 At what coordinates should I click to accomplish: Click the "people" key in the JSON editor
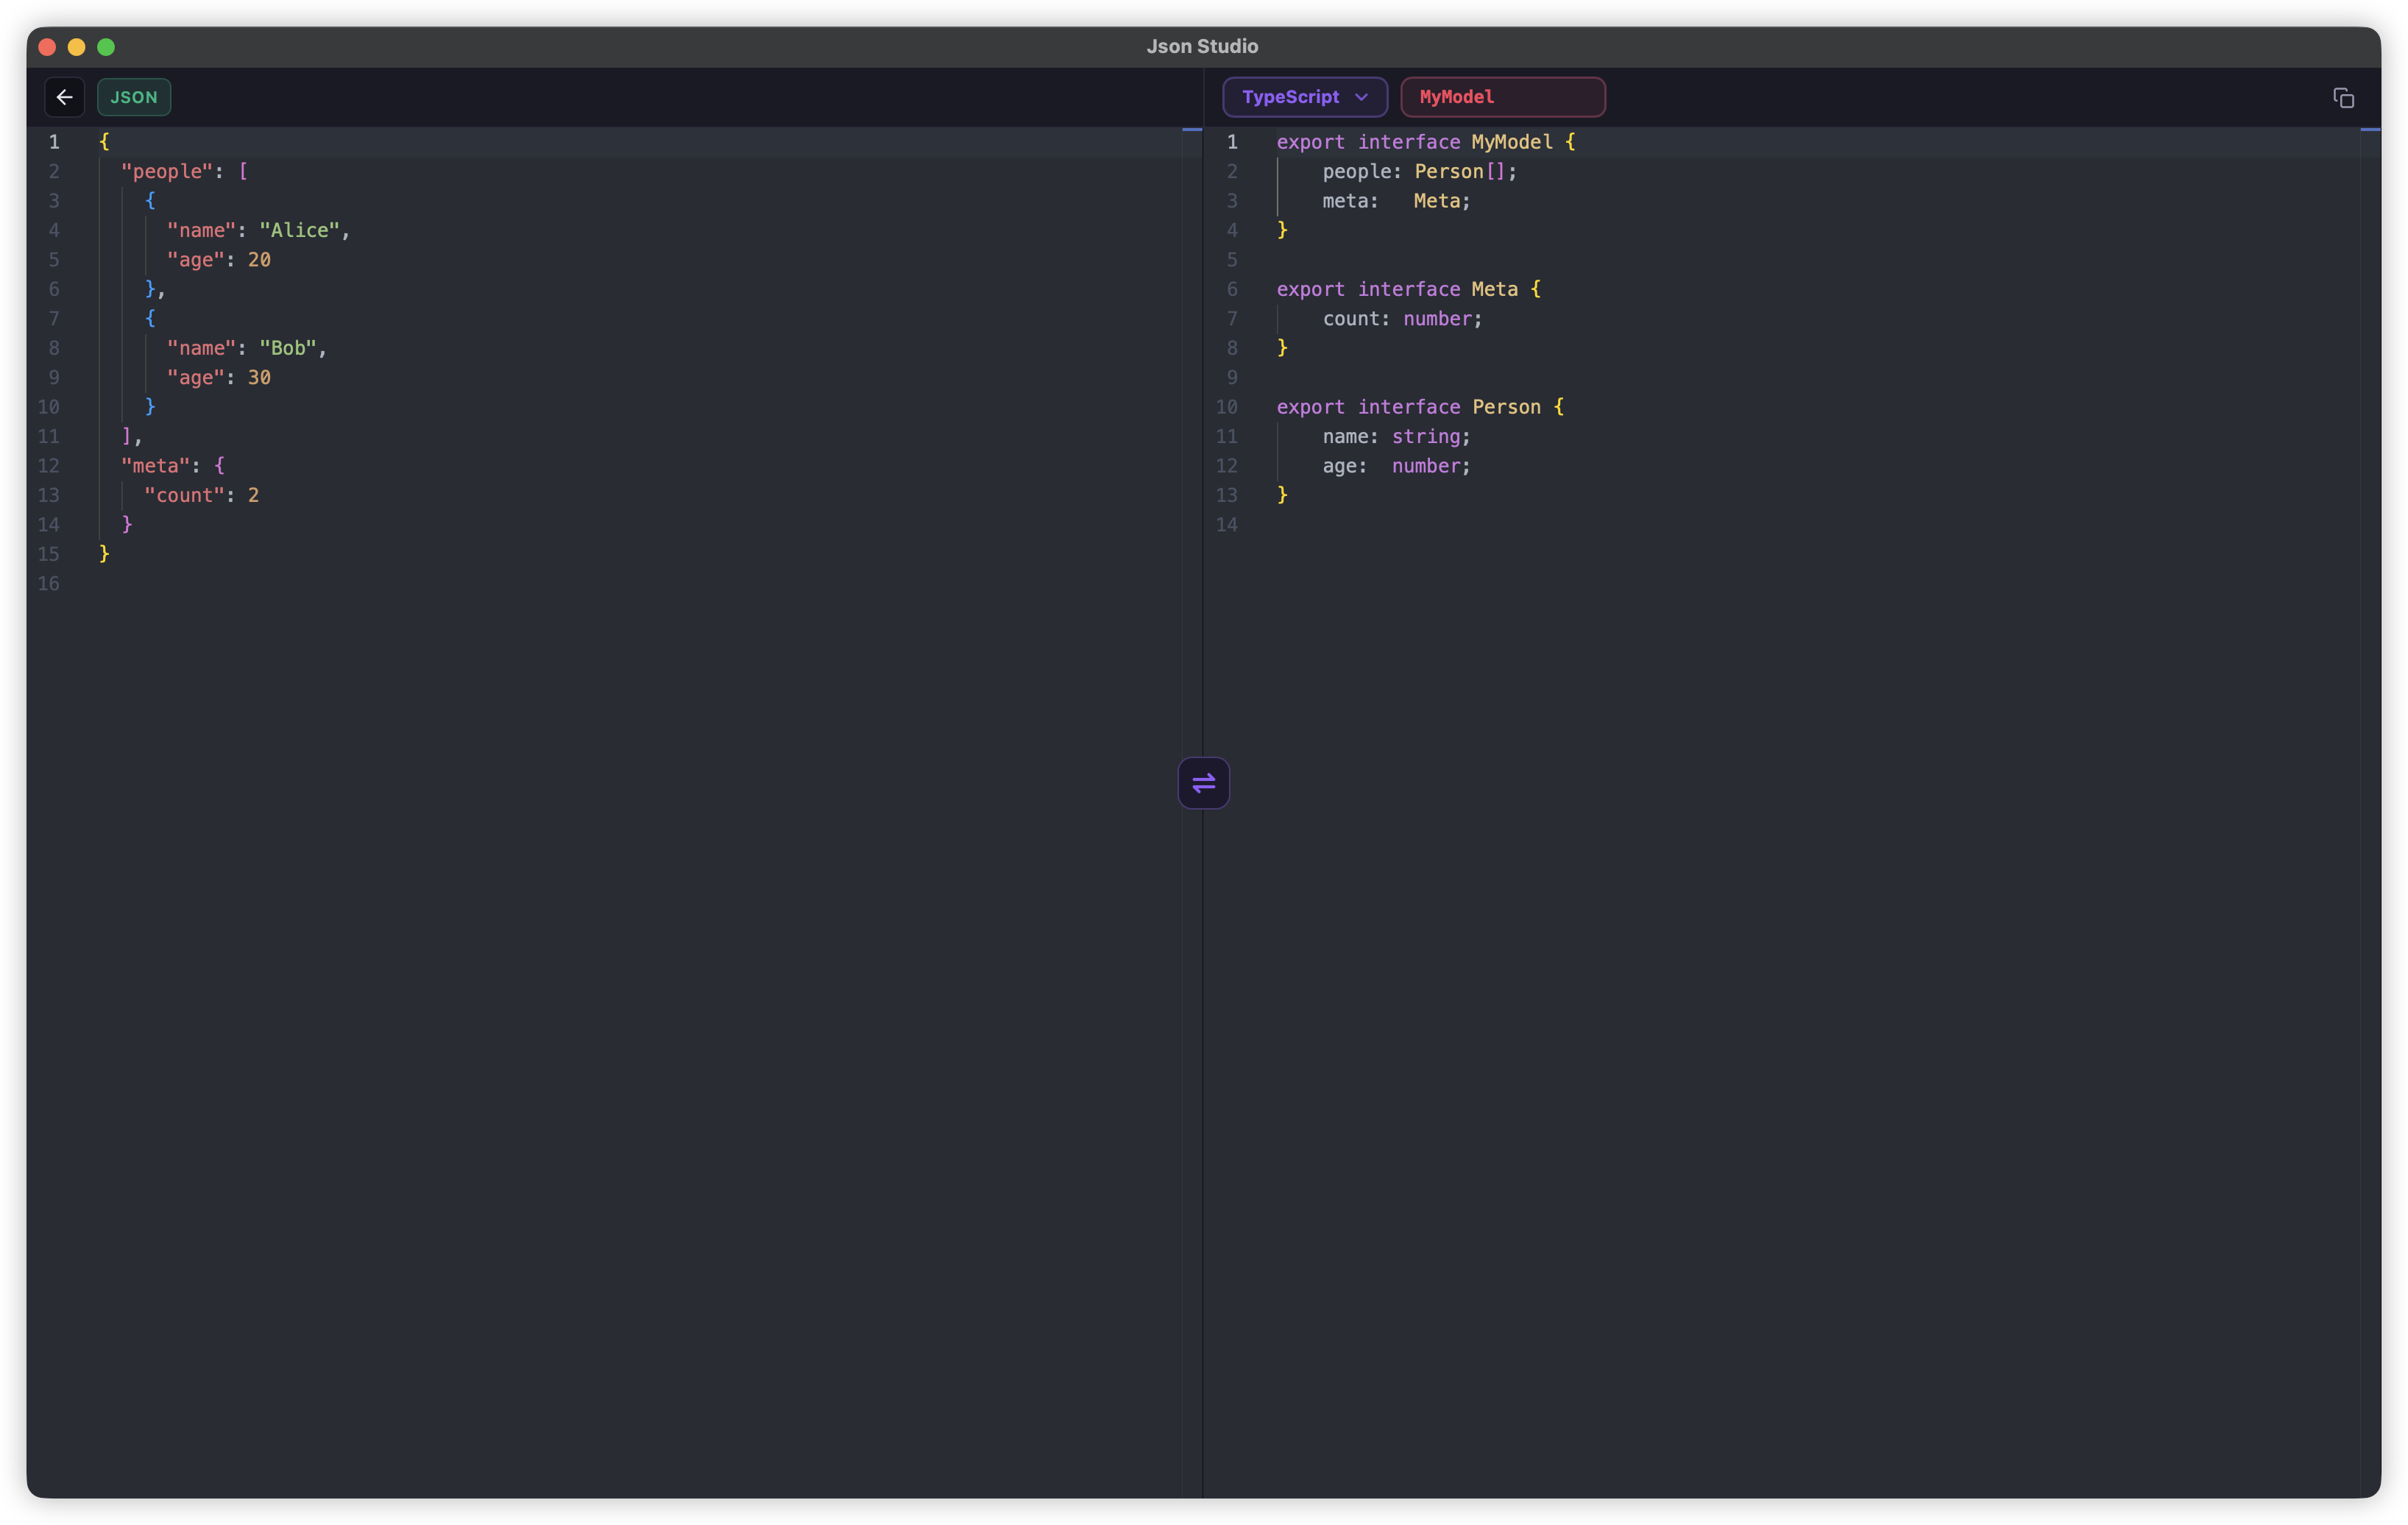click(x=167, y=172)
